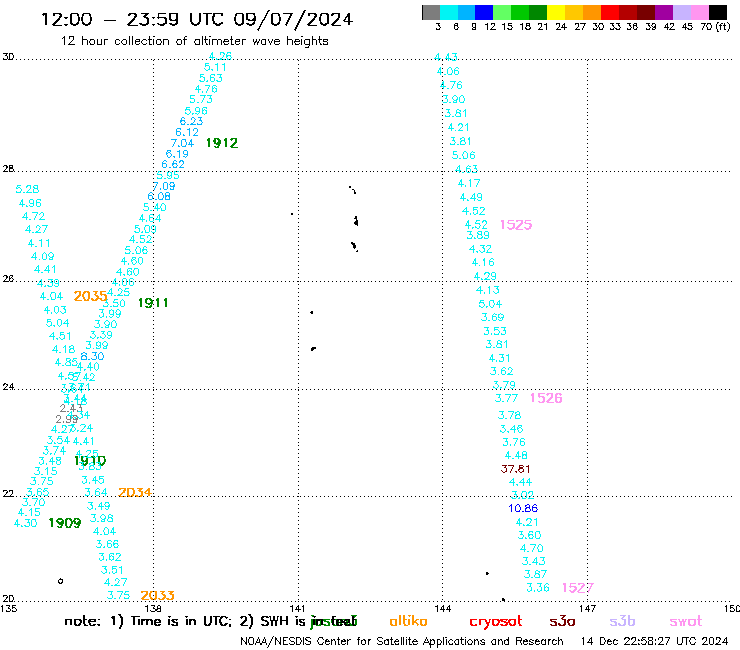Click the 7.09 wave height value
This screenshot has height=650, width=740.
(164, 186)
